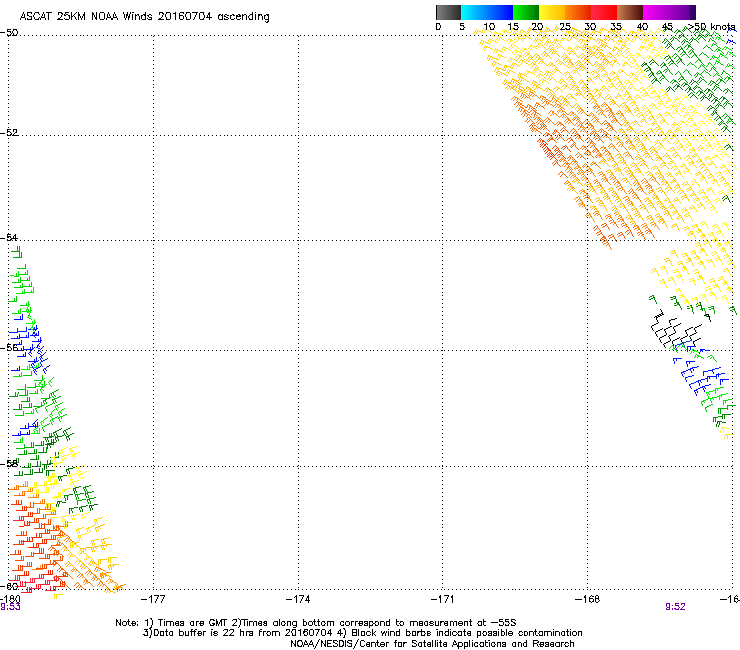The height and width of the screenshot is (650, 740).
Task: Click the ">50 knots" colorbar label
Action: pyautogui.click(x=711, y=27)
